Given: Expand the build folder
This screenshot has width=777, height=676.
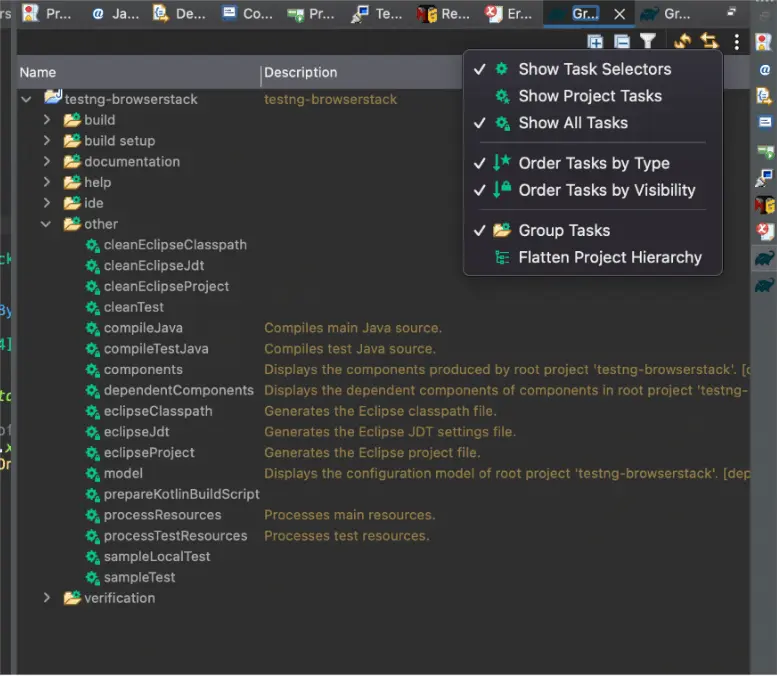Looking at the screenshot, I should point(47,120).
